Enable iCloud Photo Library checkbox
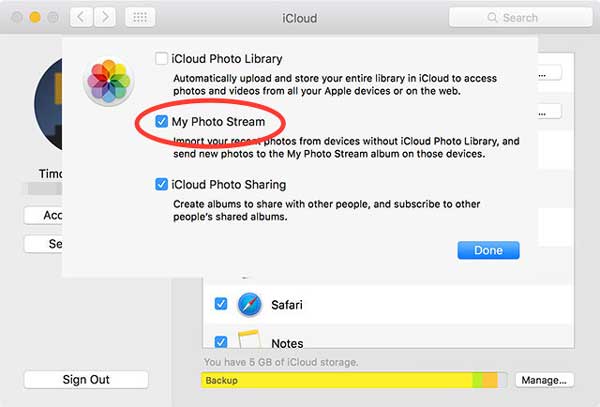The height and width of the screenshot is (407, 600). (x=162, y=59)
